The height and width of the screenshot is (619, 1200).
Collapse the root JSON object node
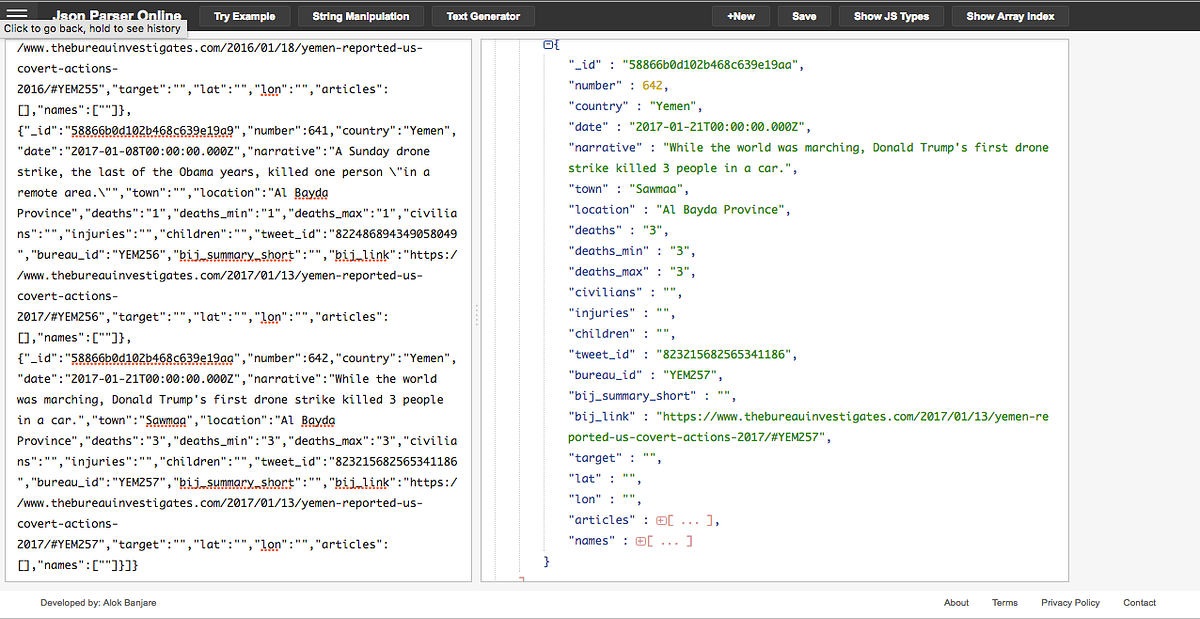click(546, 44)
